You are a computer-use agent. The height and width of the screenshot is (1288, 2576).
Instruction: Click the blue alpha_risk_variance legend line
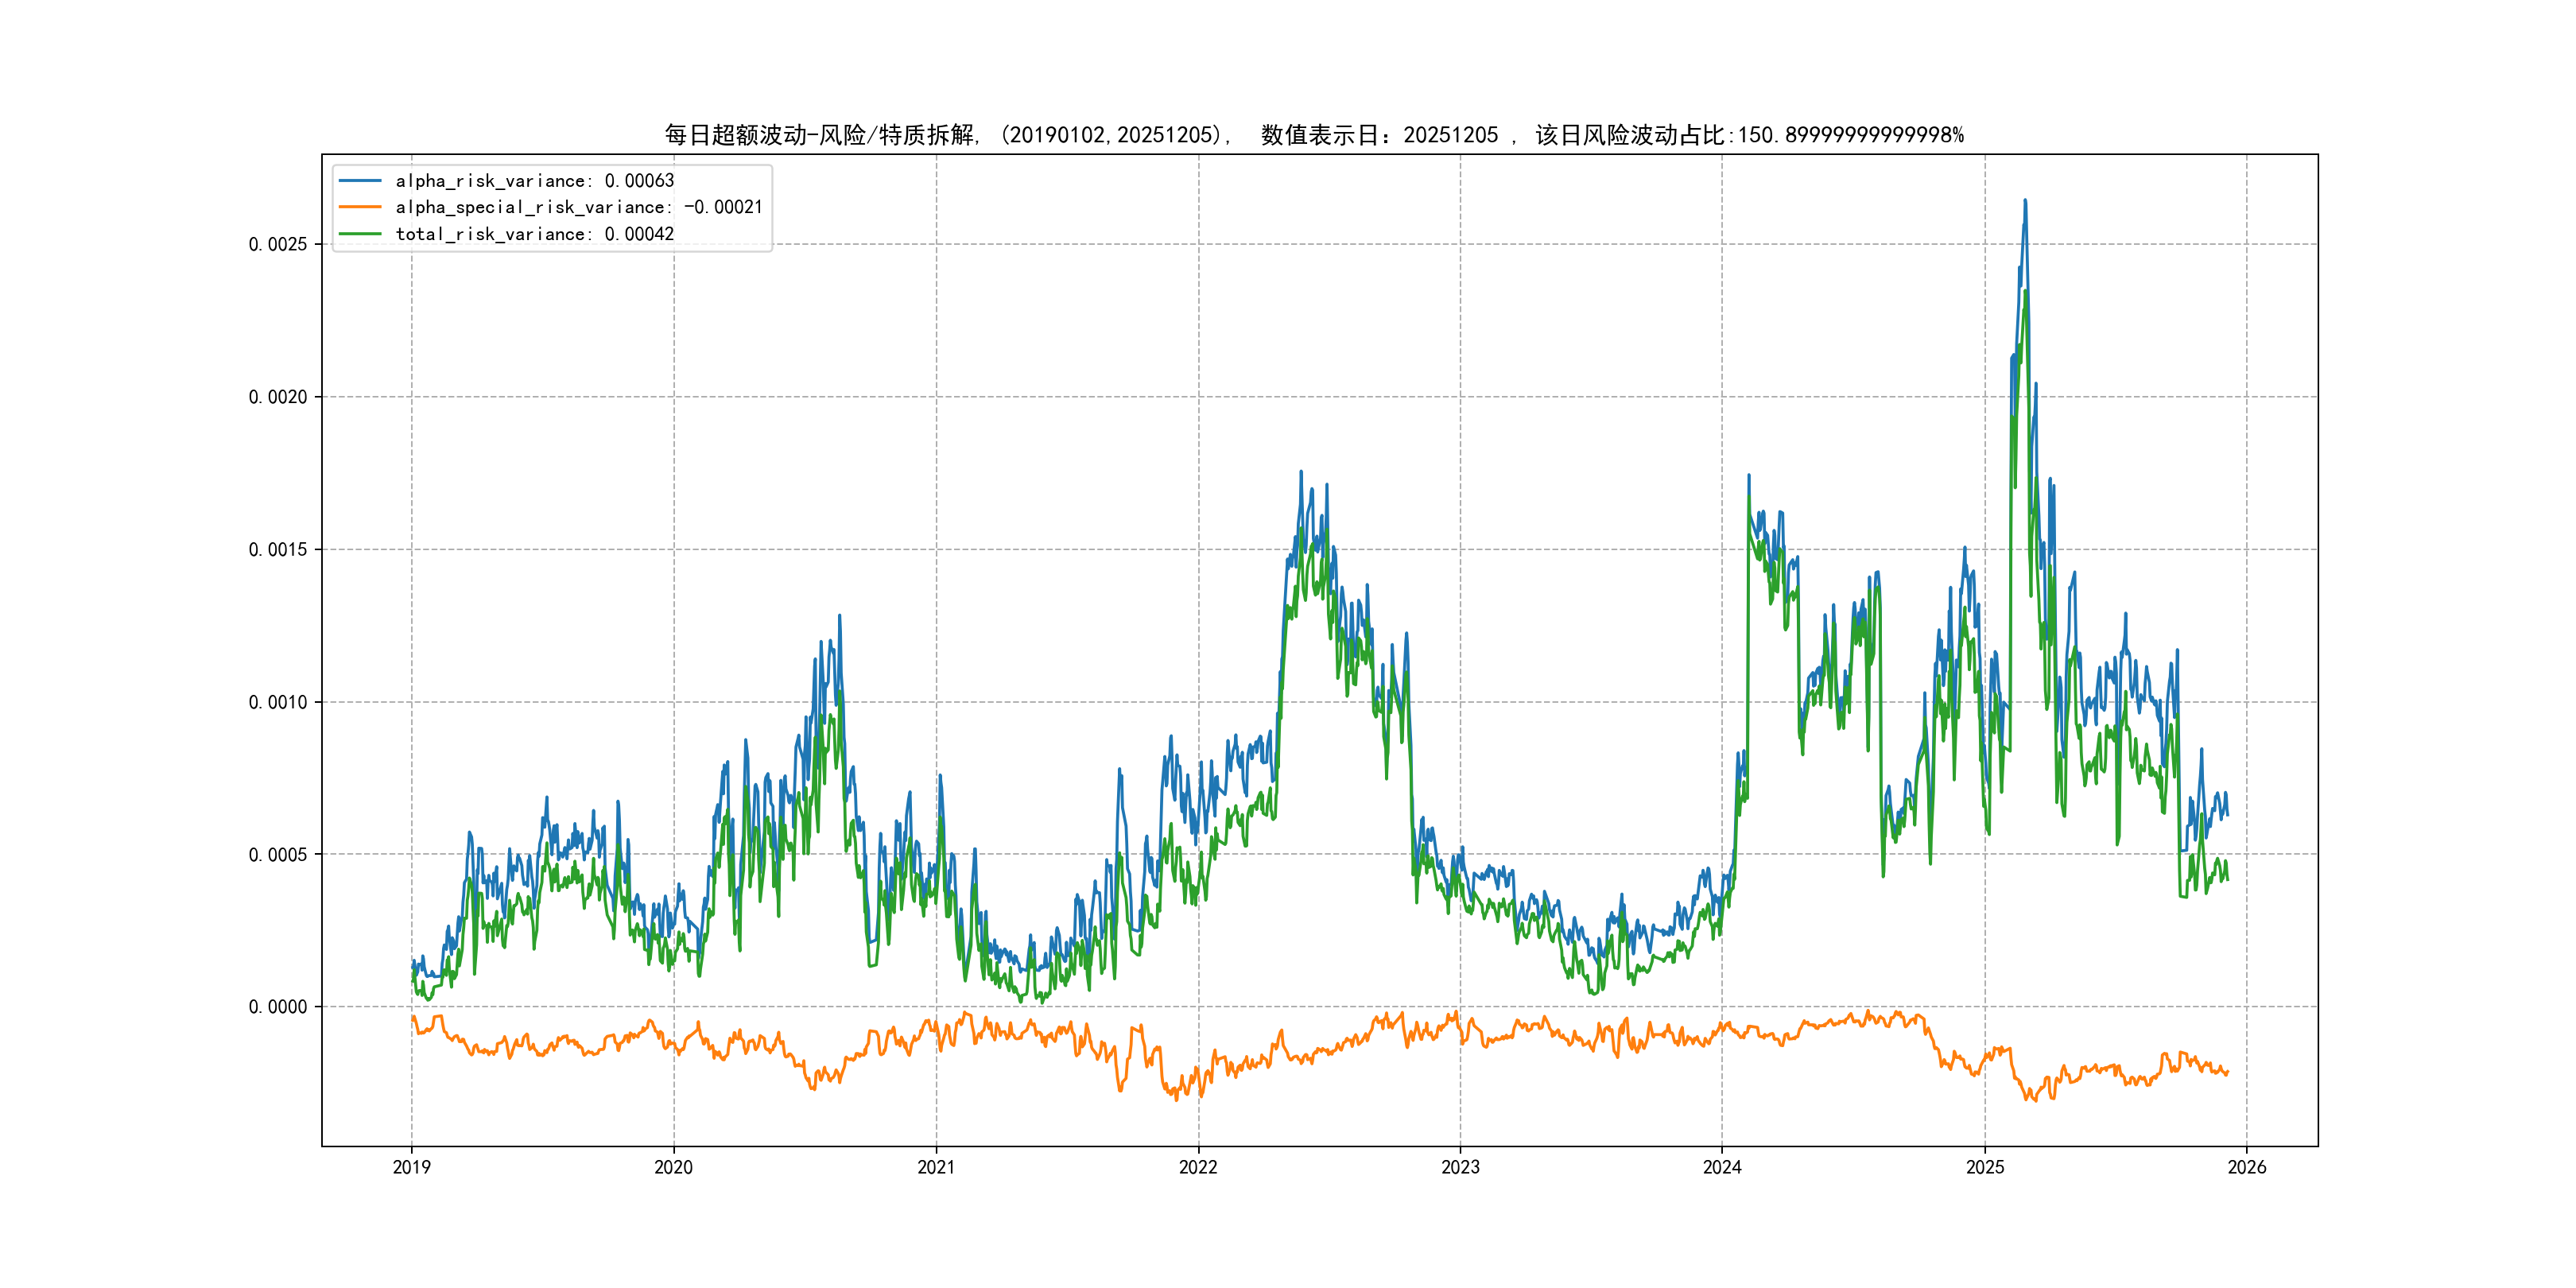coord(360,181)
